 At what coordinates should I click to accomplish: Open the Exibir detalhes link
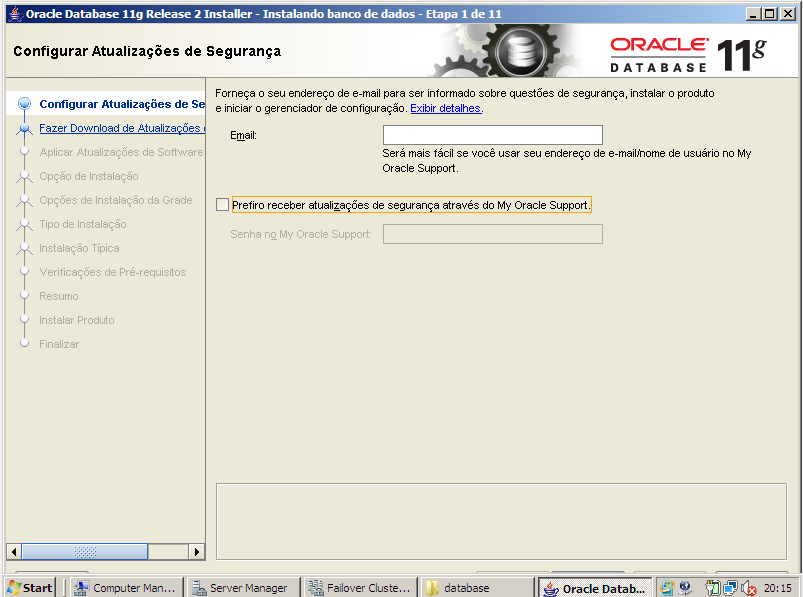(x=446, y=108)
